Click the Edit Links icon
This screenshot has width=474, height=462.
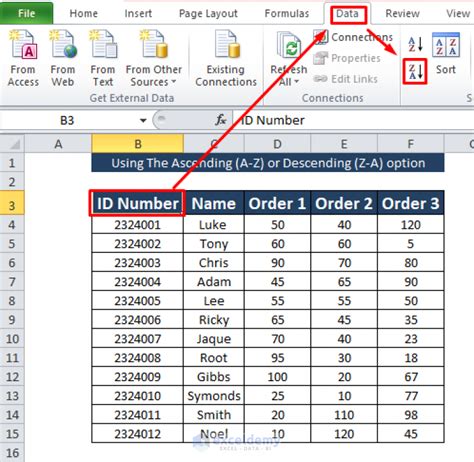pos(321,79)
